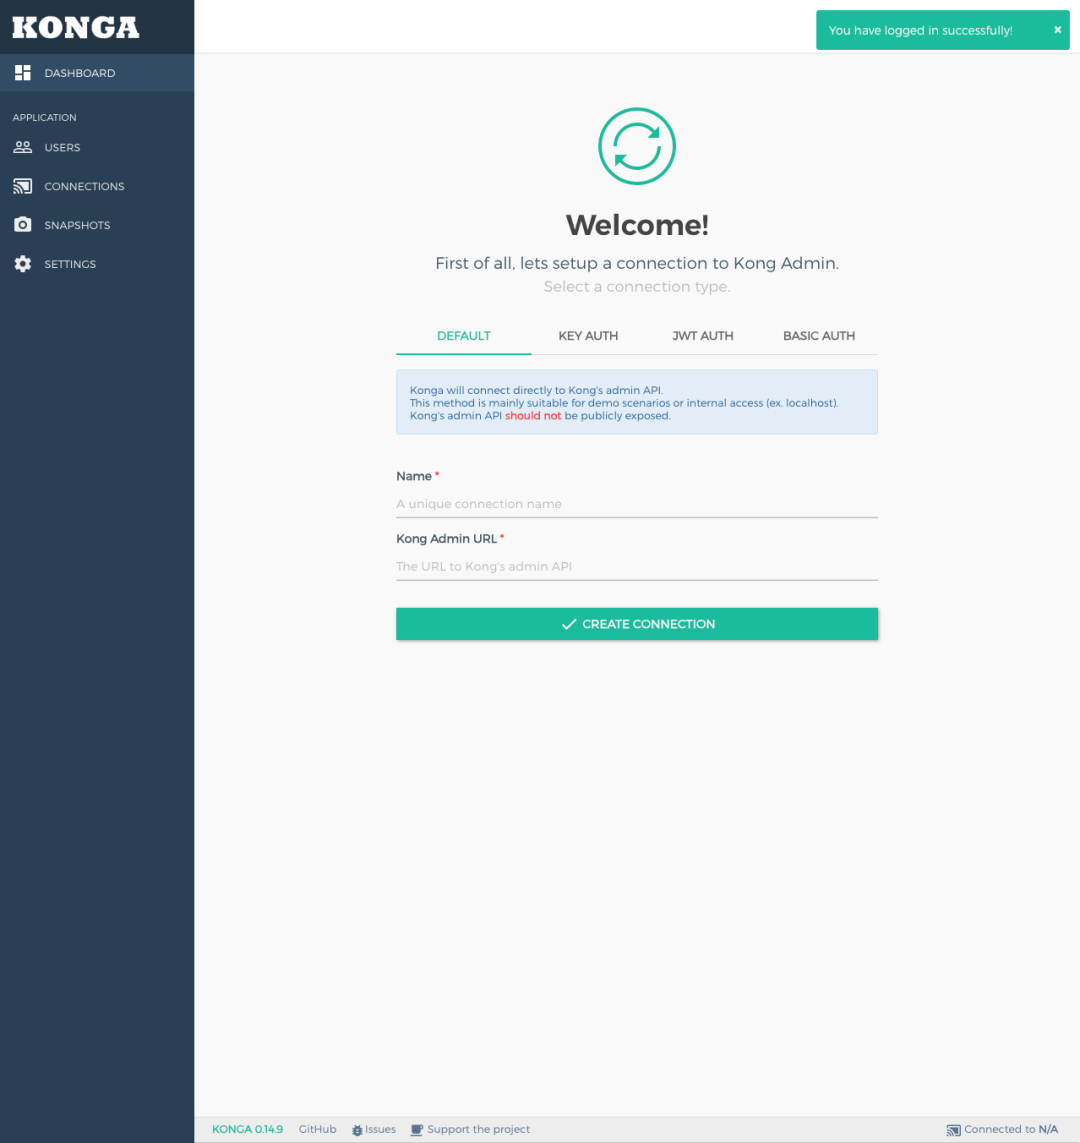Click 'You have logged in successfully!' message
The width and height of the screenshot is (1080, 1143).
(920, 30)
